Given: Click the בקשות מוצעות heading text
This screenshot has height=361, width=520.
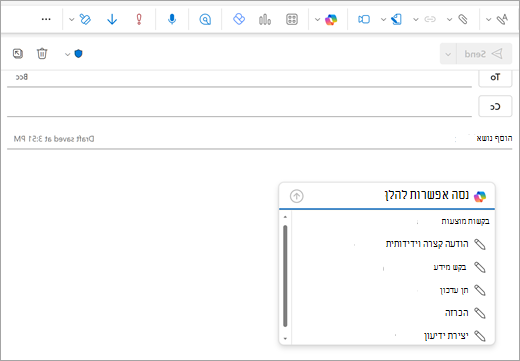Looking at the screenshot, I should tap(465, 221).
